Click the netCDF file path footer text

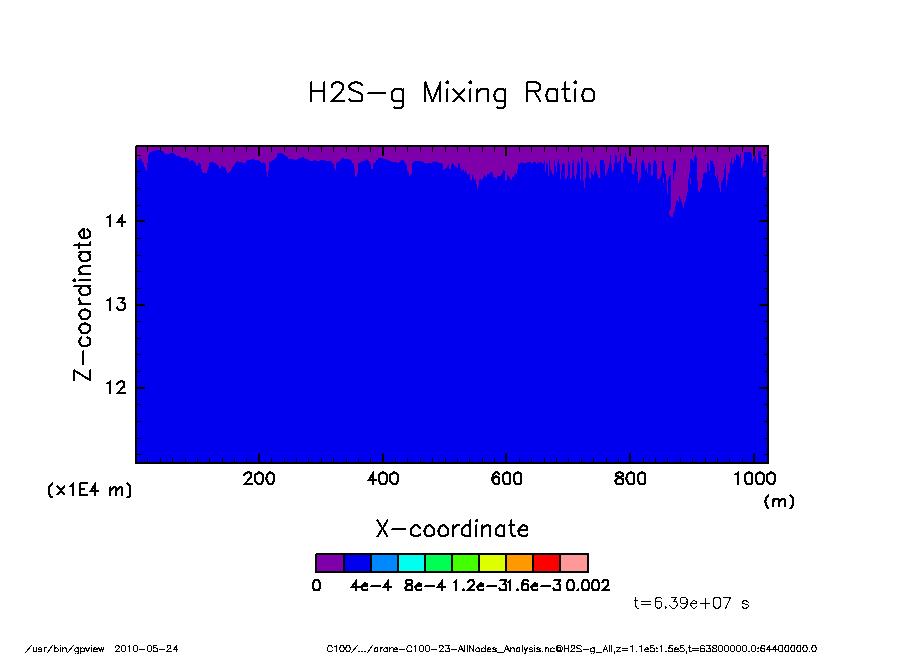[571, 649]
